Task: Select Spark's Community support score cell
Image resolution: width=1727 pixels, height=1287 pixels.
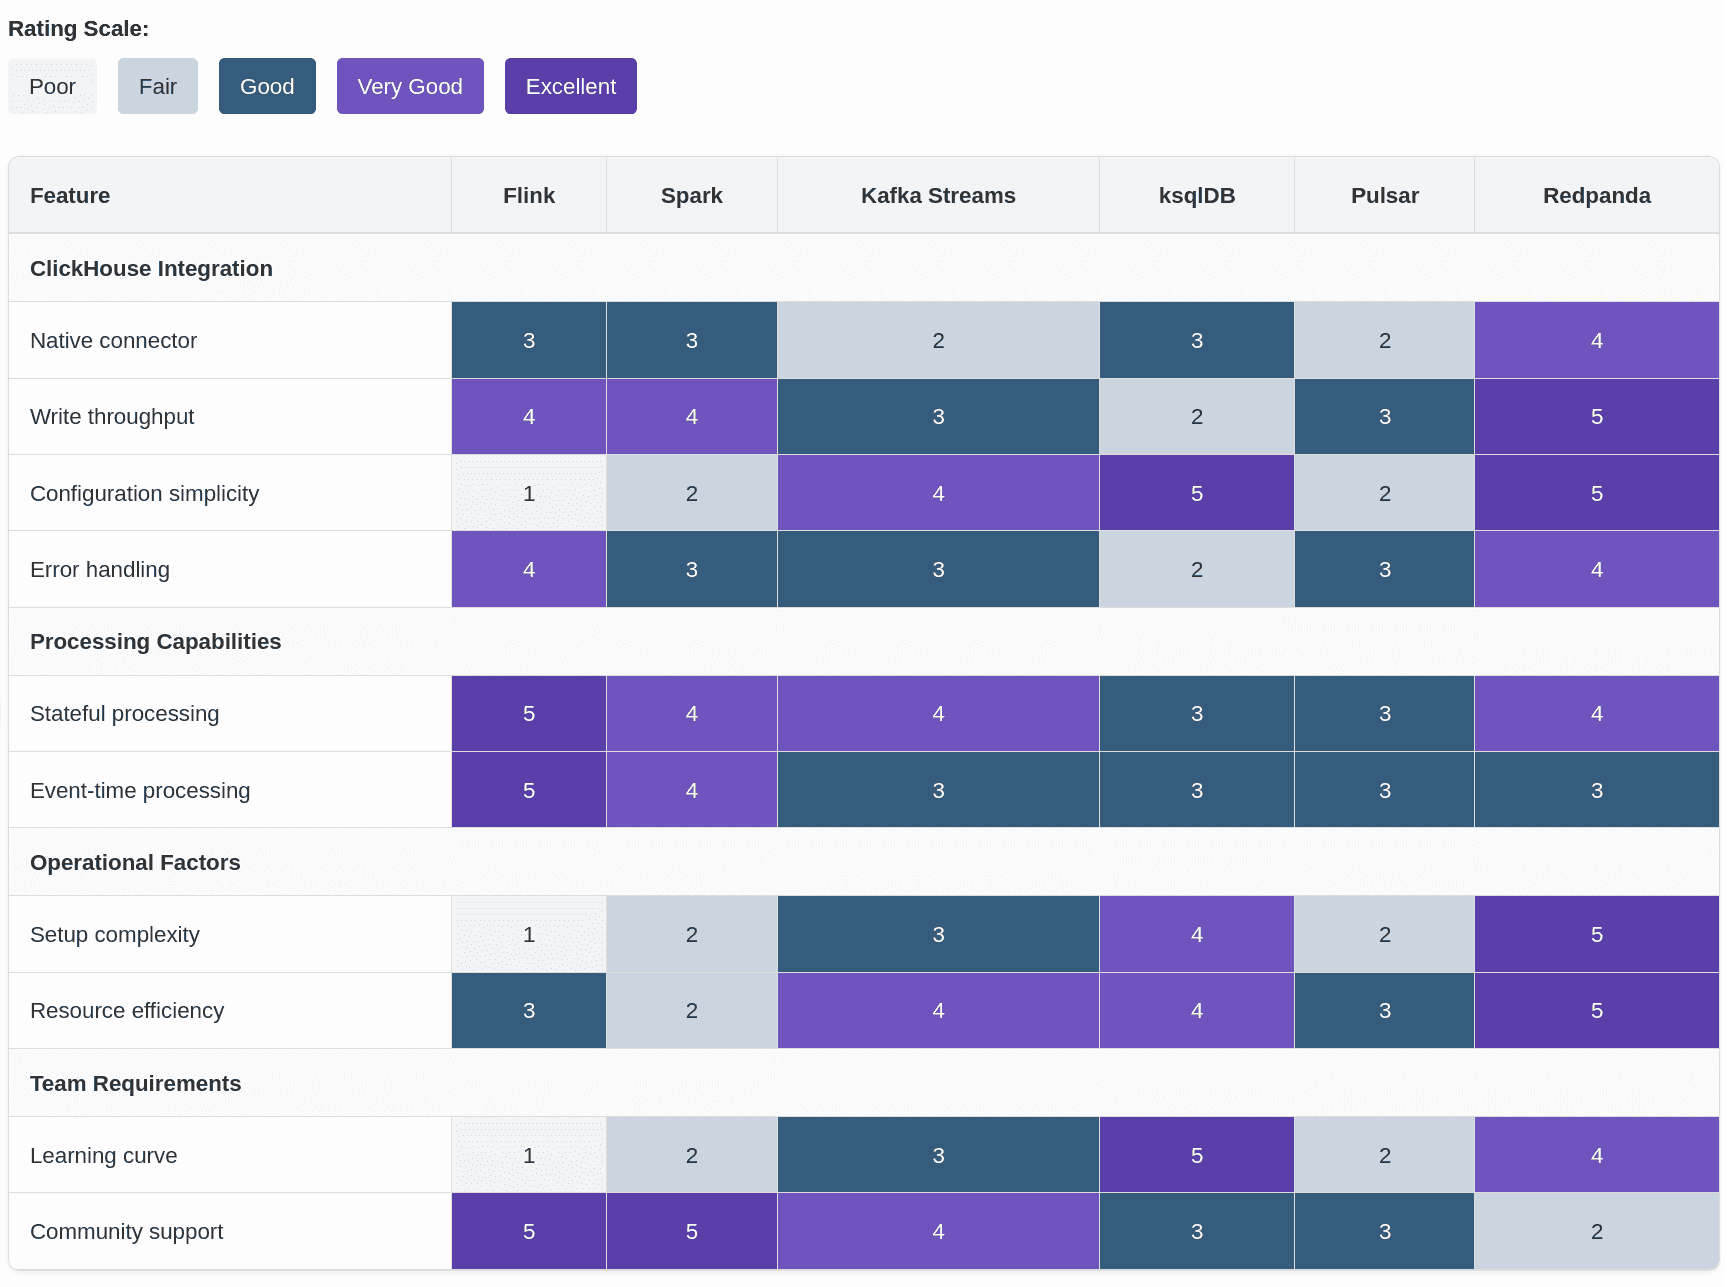Action: pos(692,1232)
